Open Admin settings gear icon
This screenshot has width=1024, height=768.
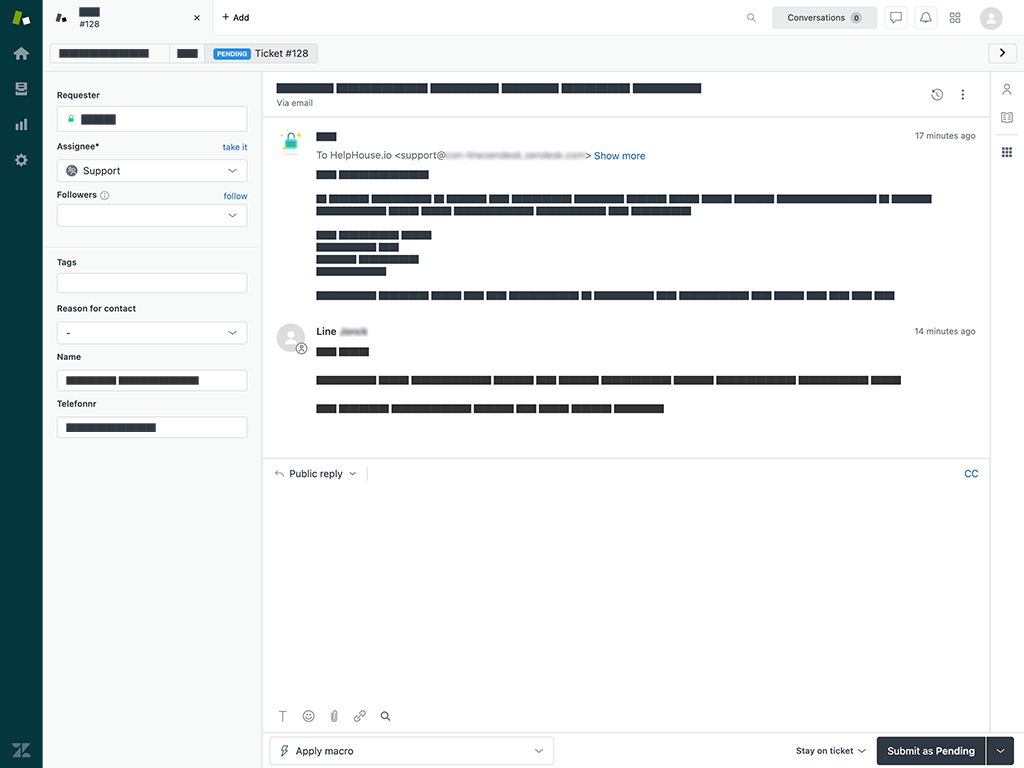click(x=21, y=160)
